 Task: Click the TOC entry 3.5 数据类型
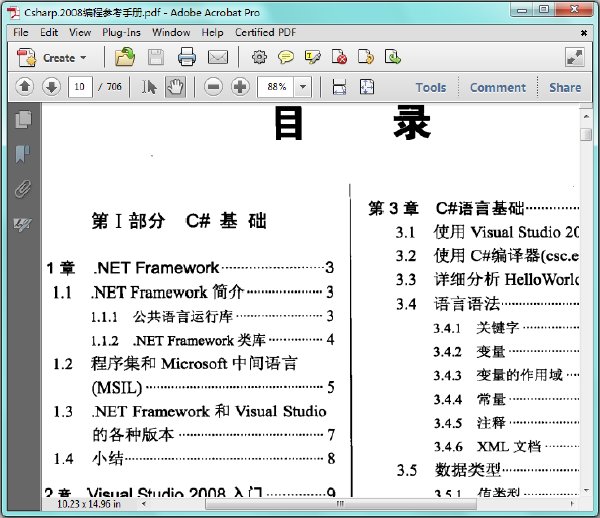pos(488,470)
